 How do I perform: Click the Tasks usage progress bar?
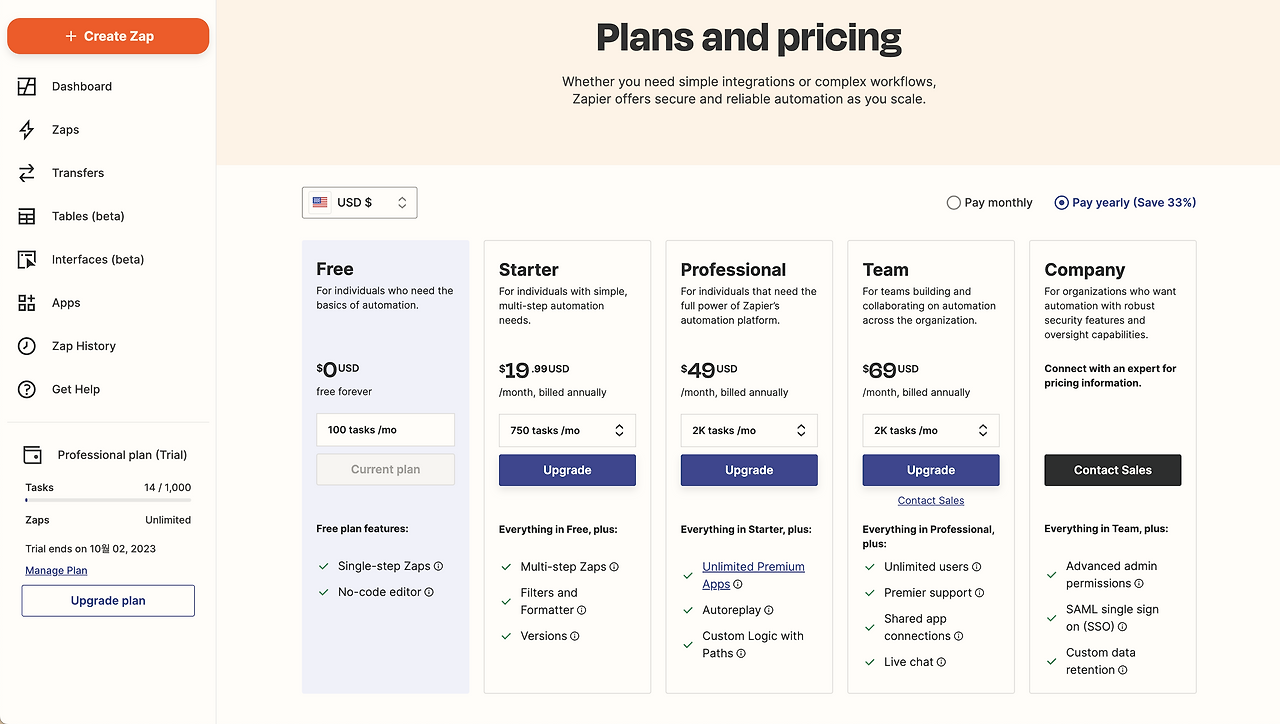click(x=108, y=499)
